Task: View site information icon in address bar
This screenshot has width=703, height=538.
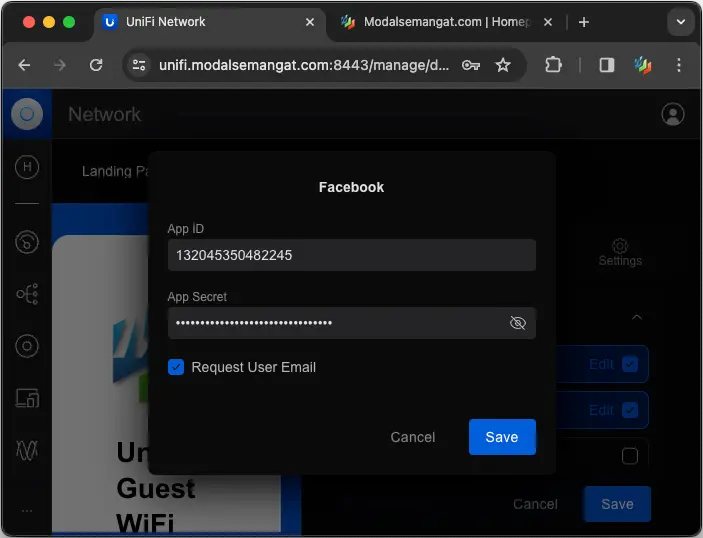Action: click(139, 65)
